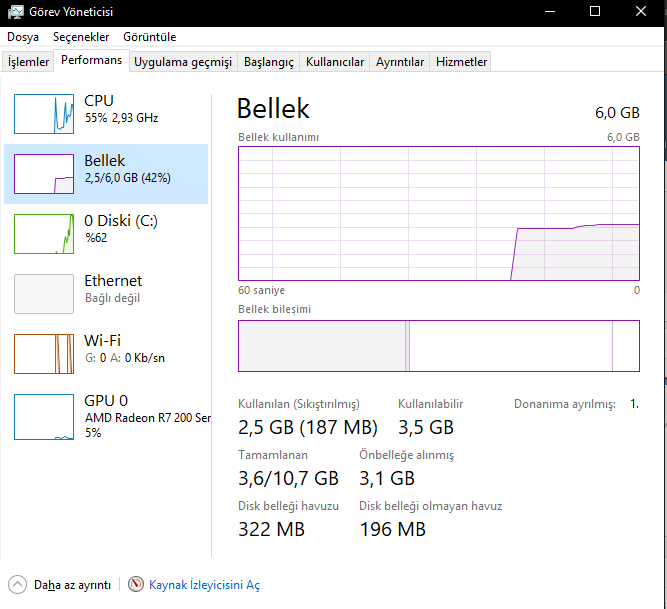Select the GPU 0 graph thumbnail

tap(44, 417)
